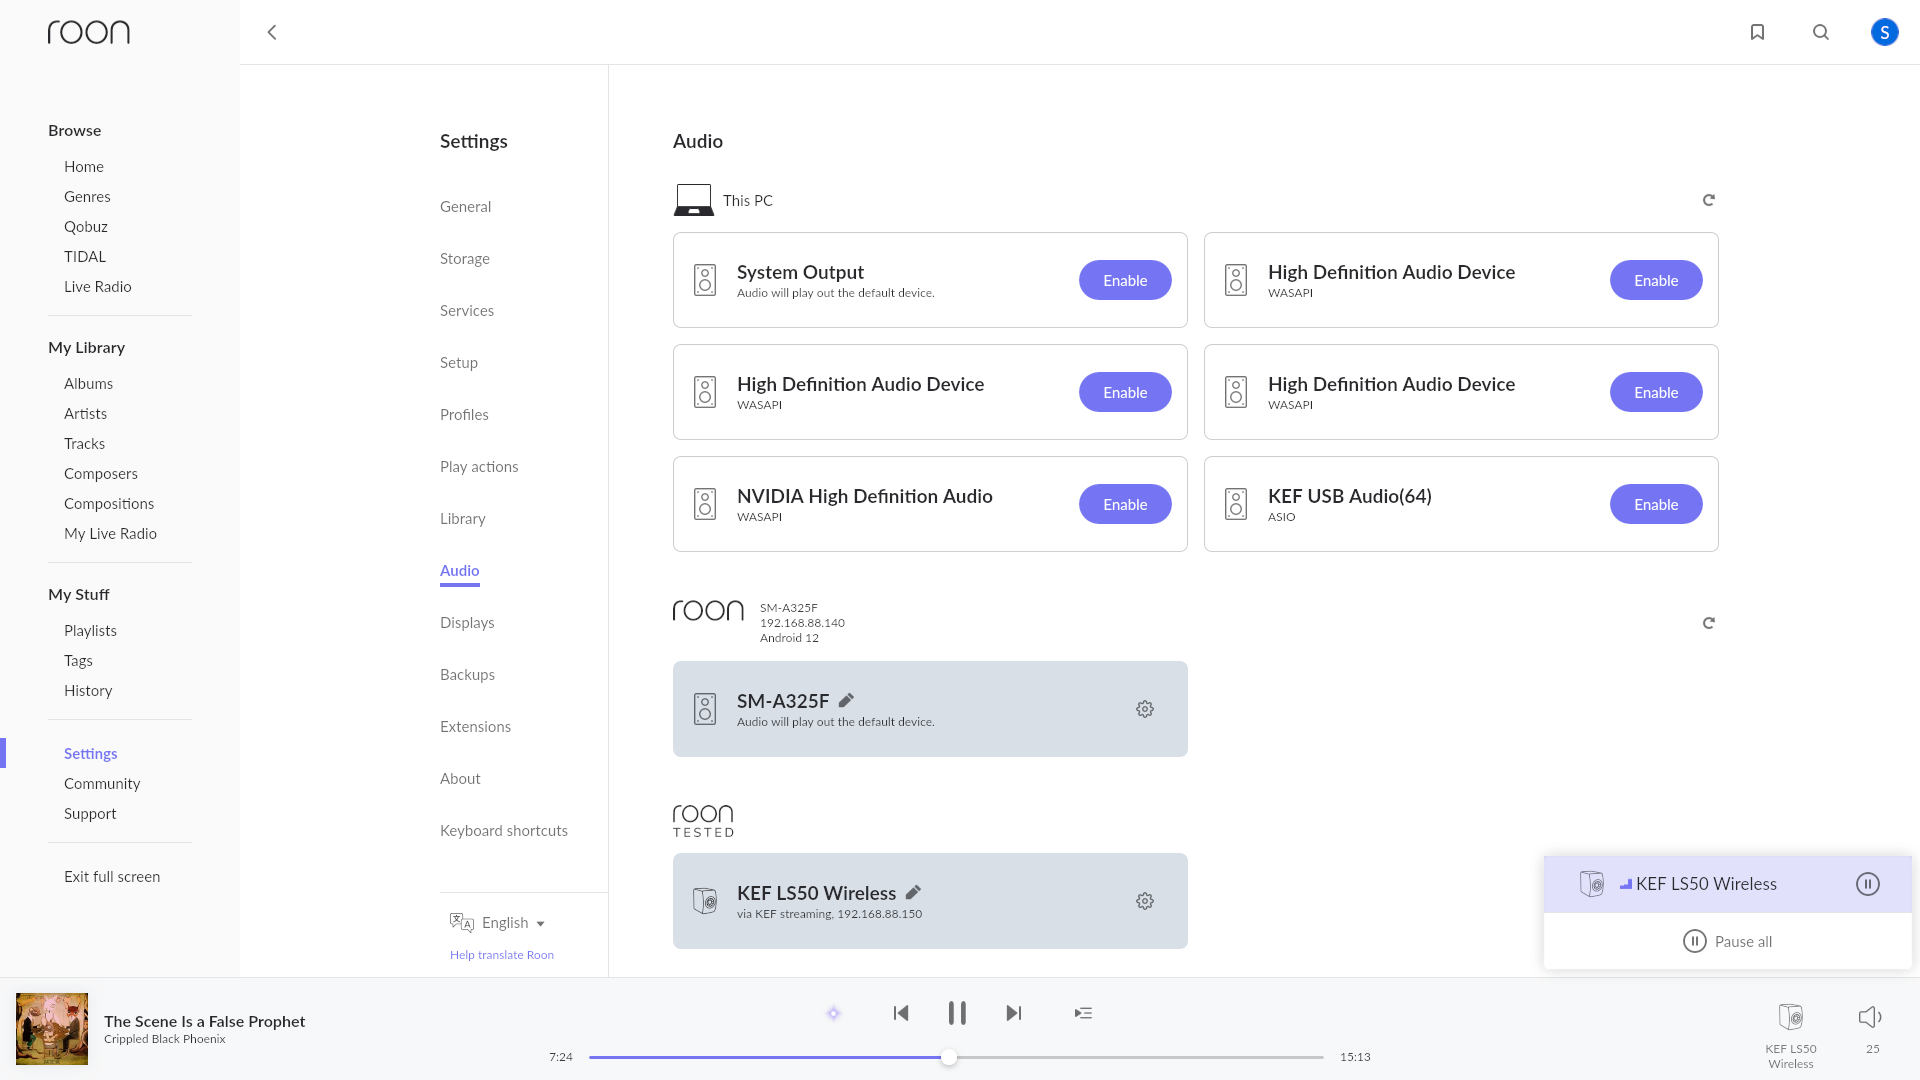Open Backups settings tab
This screenshot has width=1920, height=1080.
[467, 675]
